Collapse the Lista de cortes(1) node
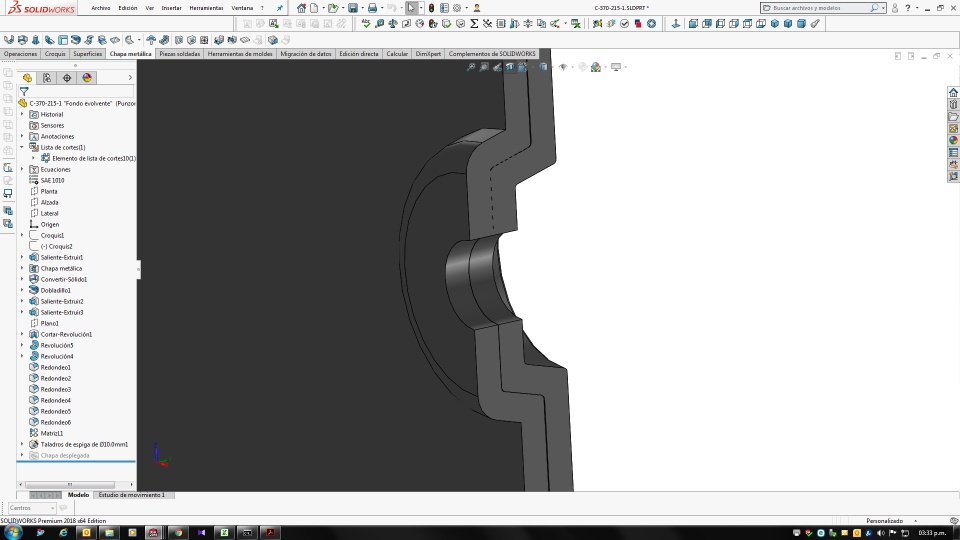Image resolution: width=960 pixels, height=540 pixels. [x=22, y=147]
